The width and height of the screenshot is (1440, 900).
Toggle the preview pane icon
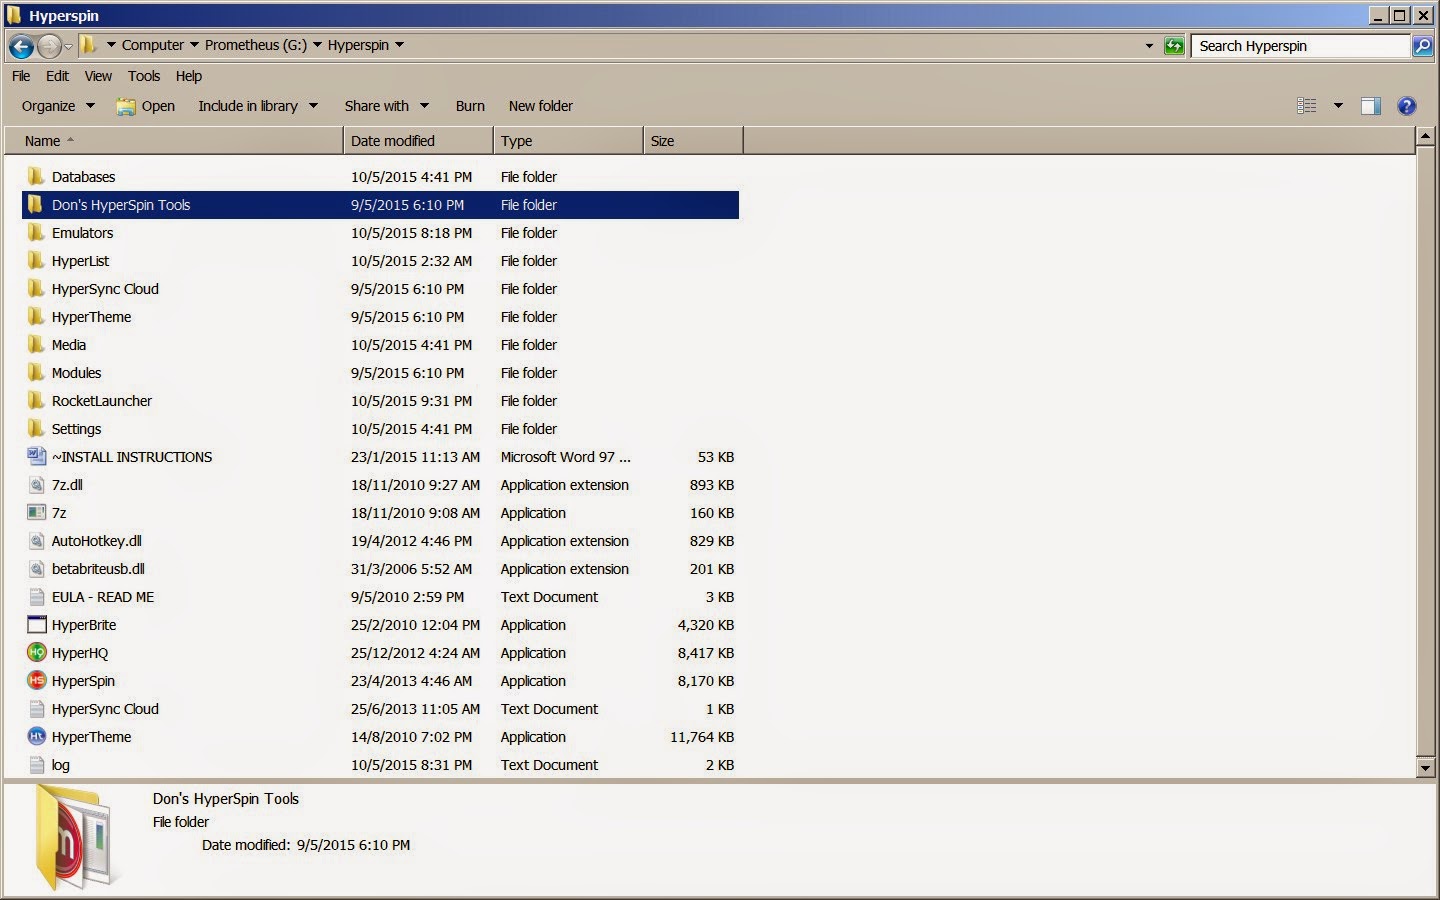1370,106
